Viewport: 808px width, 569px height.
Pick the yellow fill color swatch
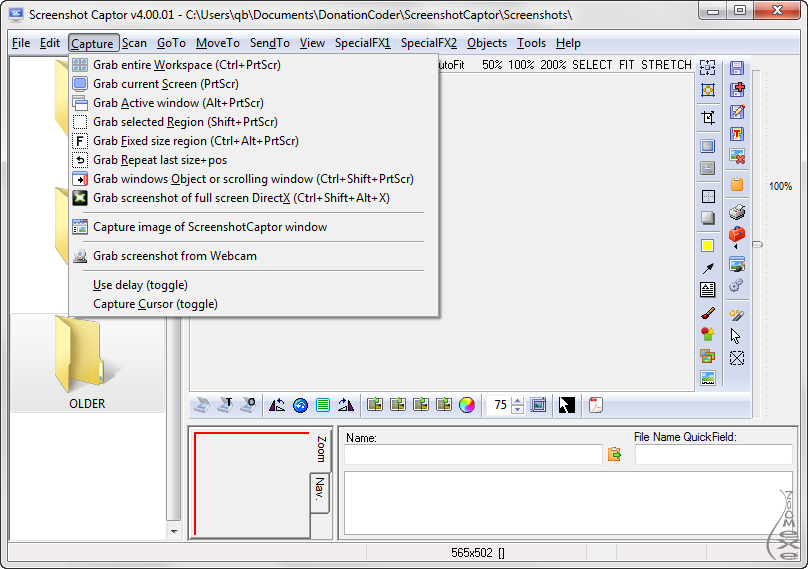tap(707, 246)
